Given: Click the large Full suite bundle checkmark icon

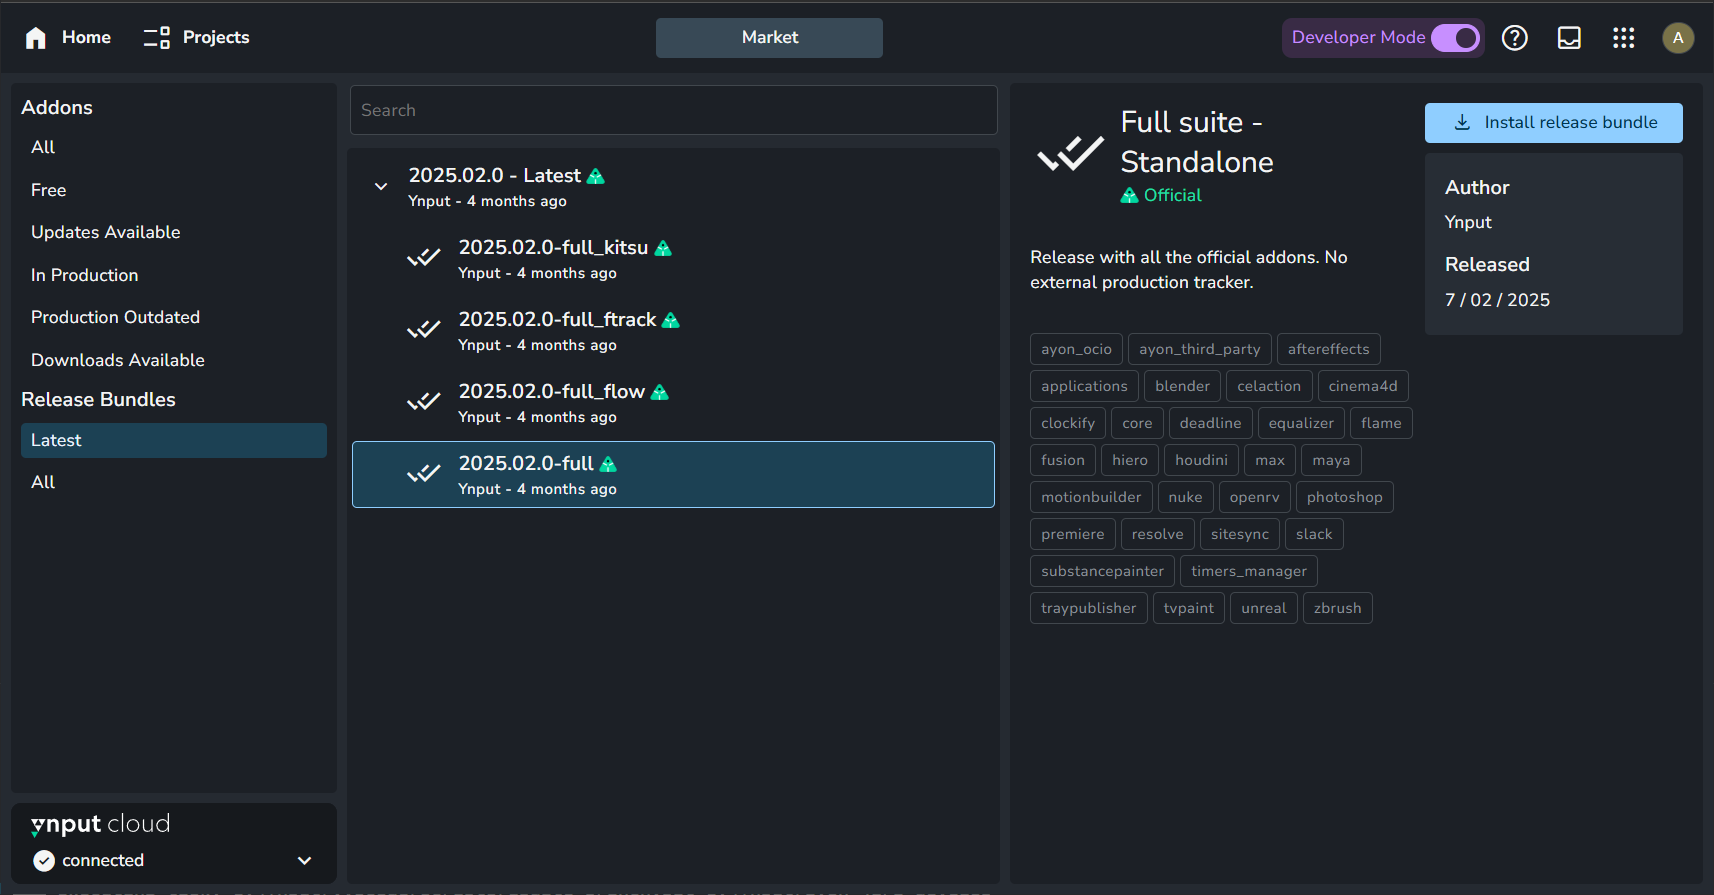Looking at the screenshot, I should click(x=1070, y=154).
